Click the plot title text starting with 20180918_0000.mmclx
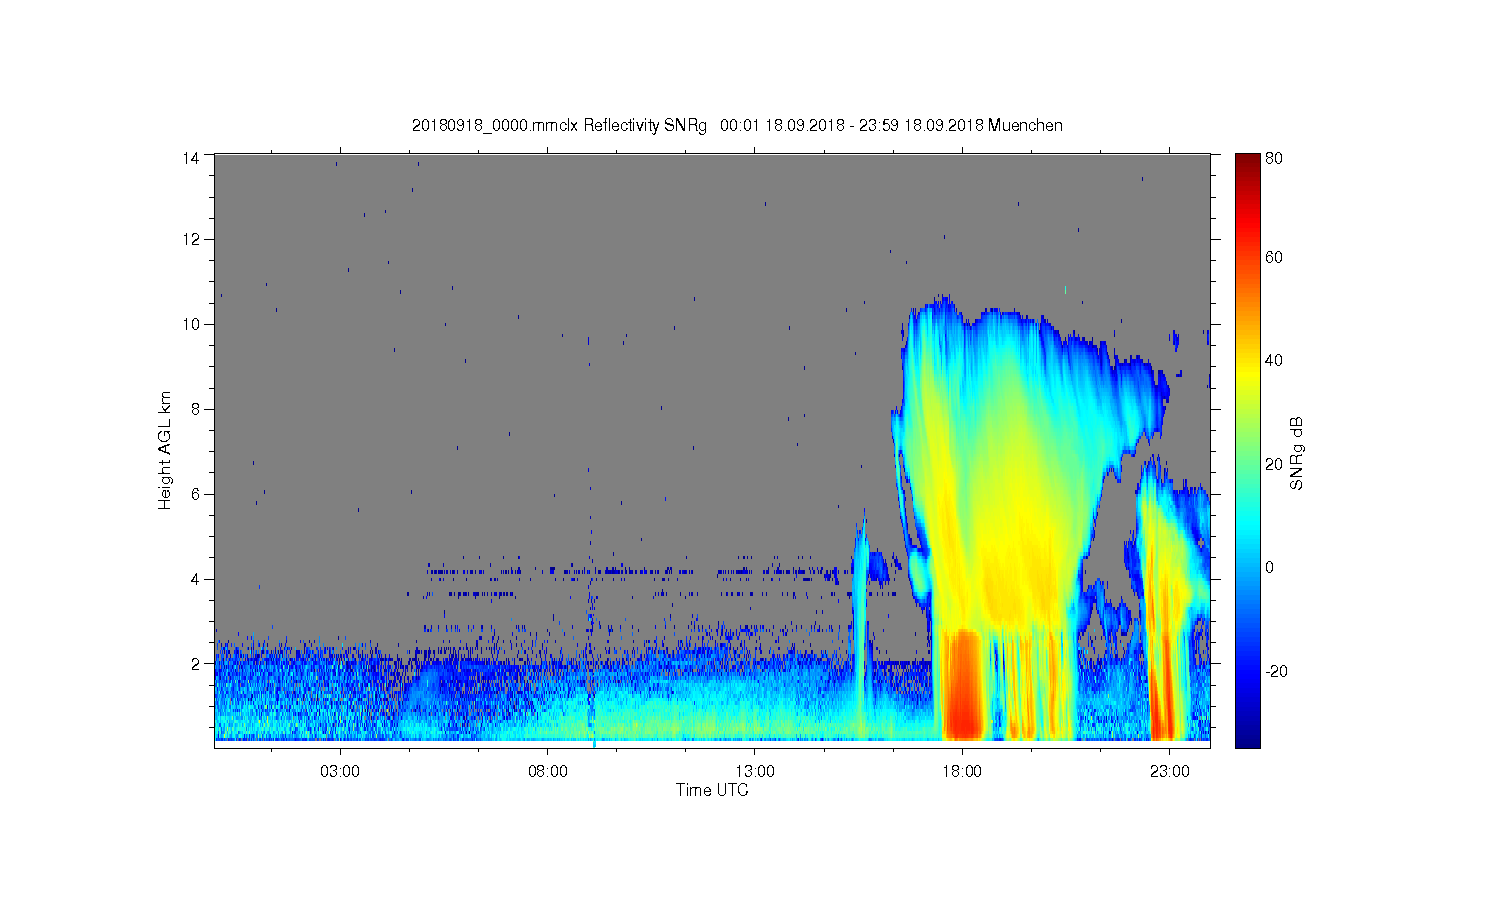Screen dimensions: 1500x900 click(737, 125)
